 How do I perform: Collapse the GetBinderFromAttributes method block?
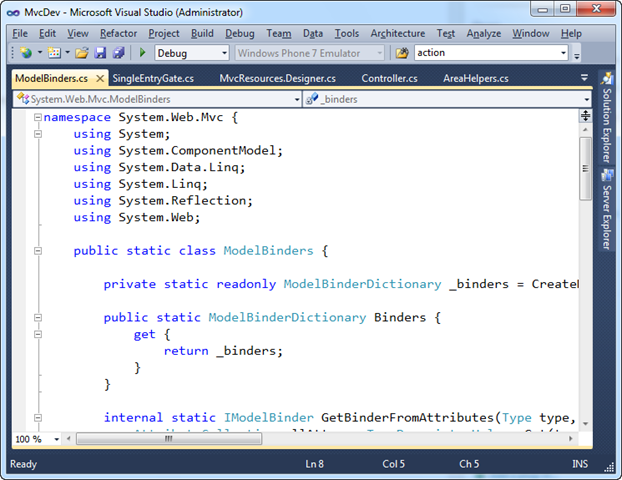coord(38,417)
